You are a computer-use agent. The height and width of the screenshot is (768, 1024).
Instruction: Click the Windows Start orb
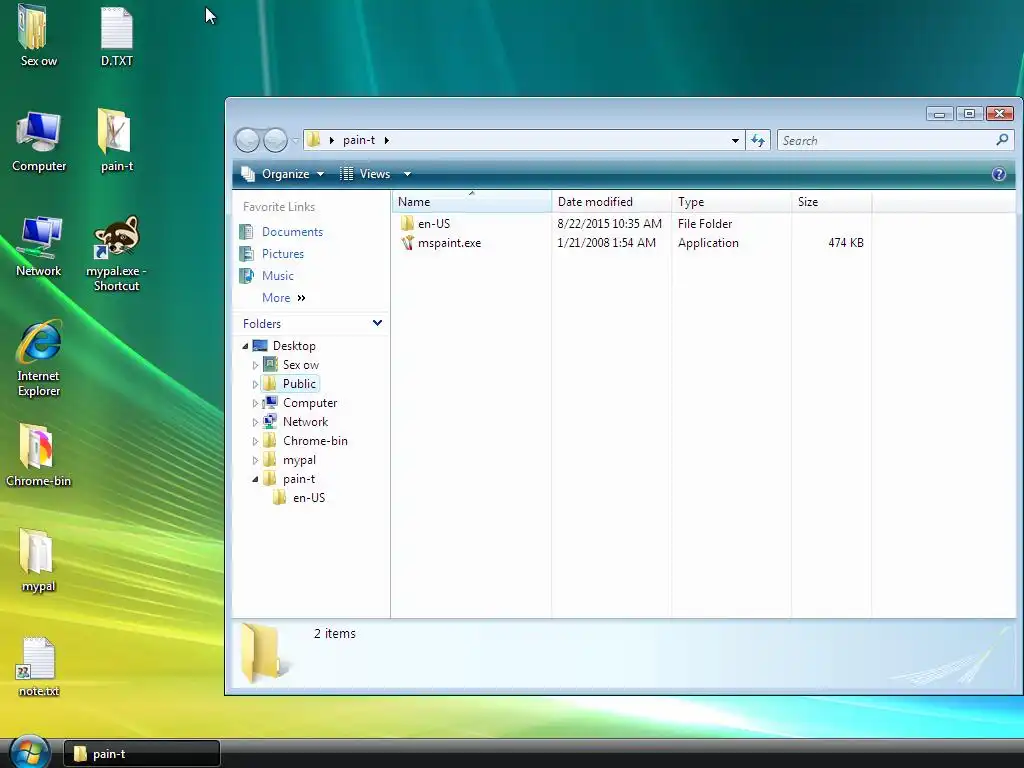pyautogui.click(x=30, y=751)
